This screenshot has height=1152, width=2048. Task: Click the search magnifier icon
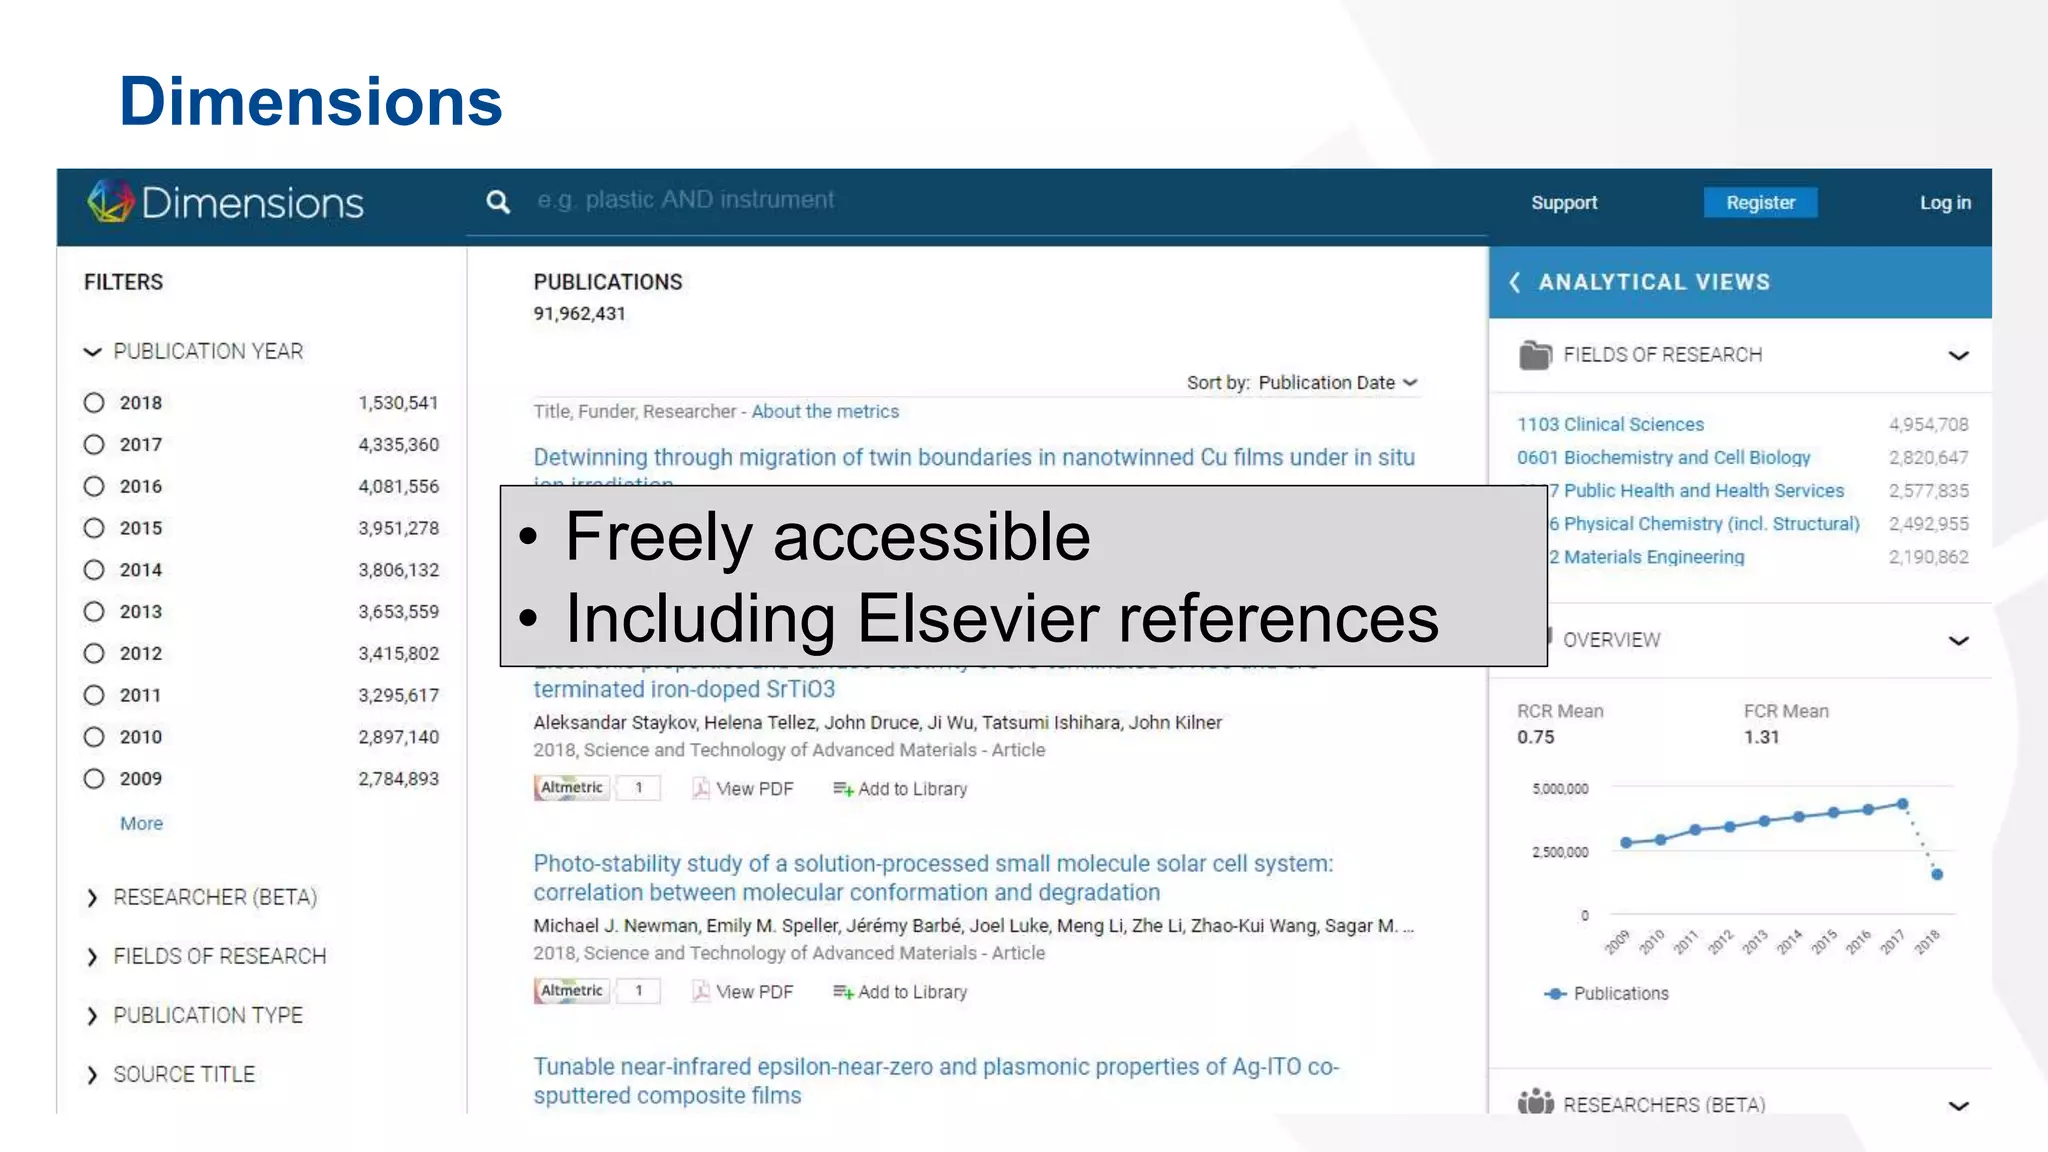(498, 202)
